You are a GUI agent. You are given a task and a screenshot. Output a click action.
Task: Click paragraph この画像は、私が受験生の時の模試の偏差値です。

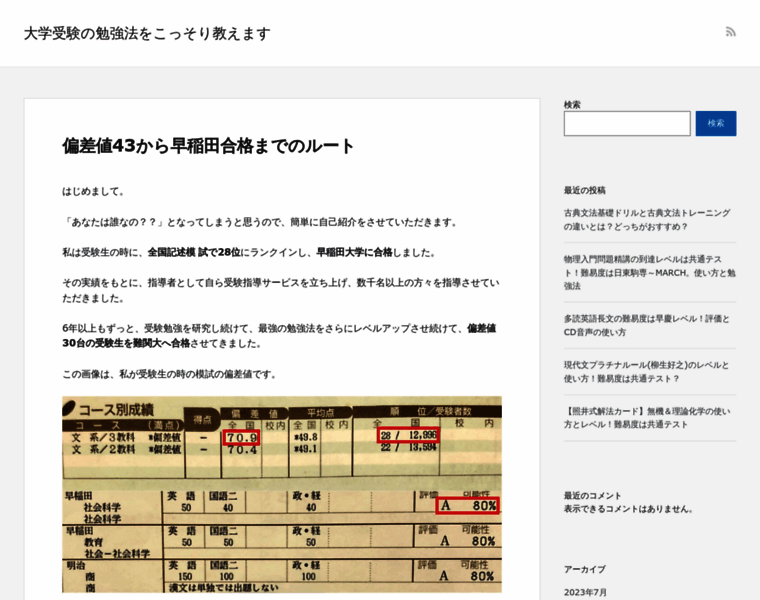(170, 374)
